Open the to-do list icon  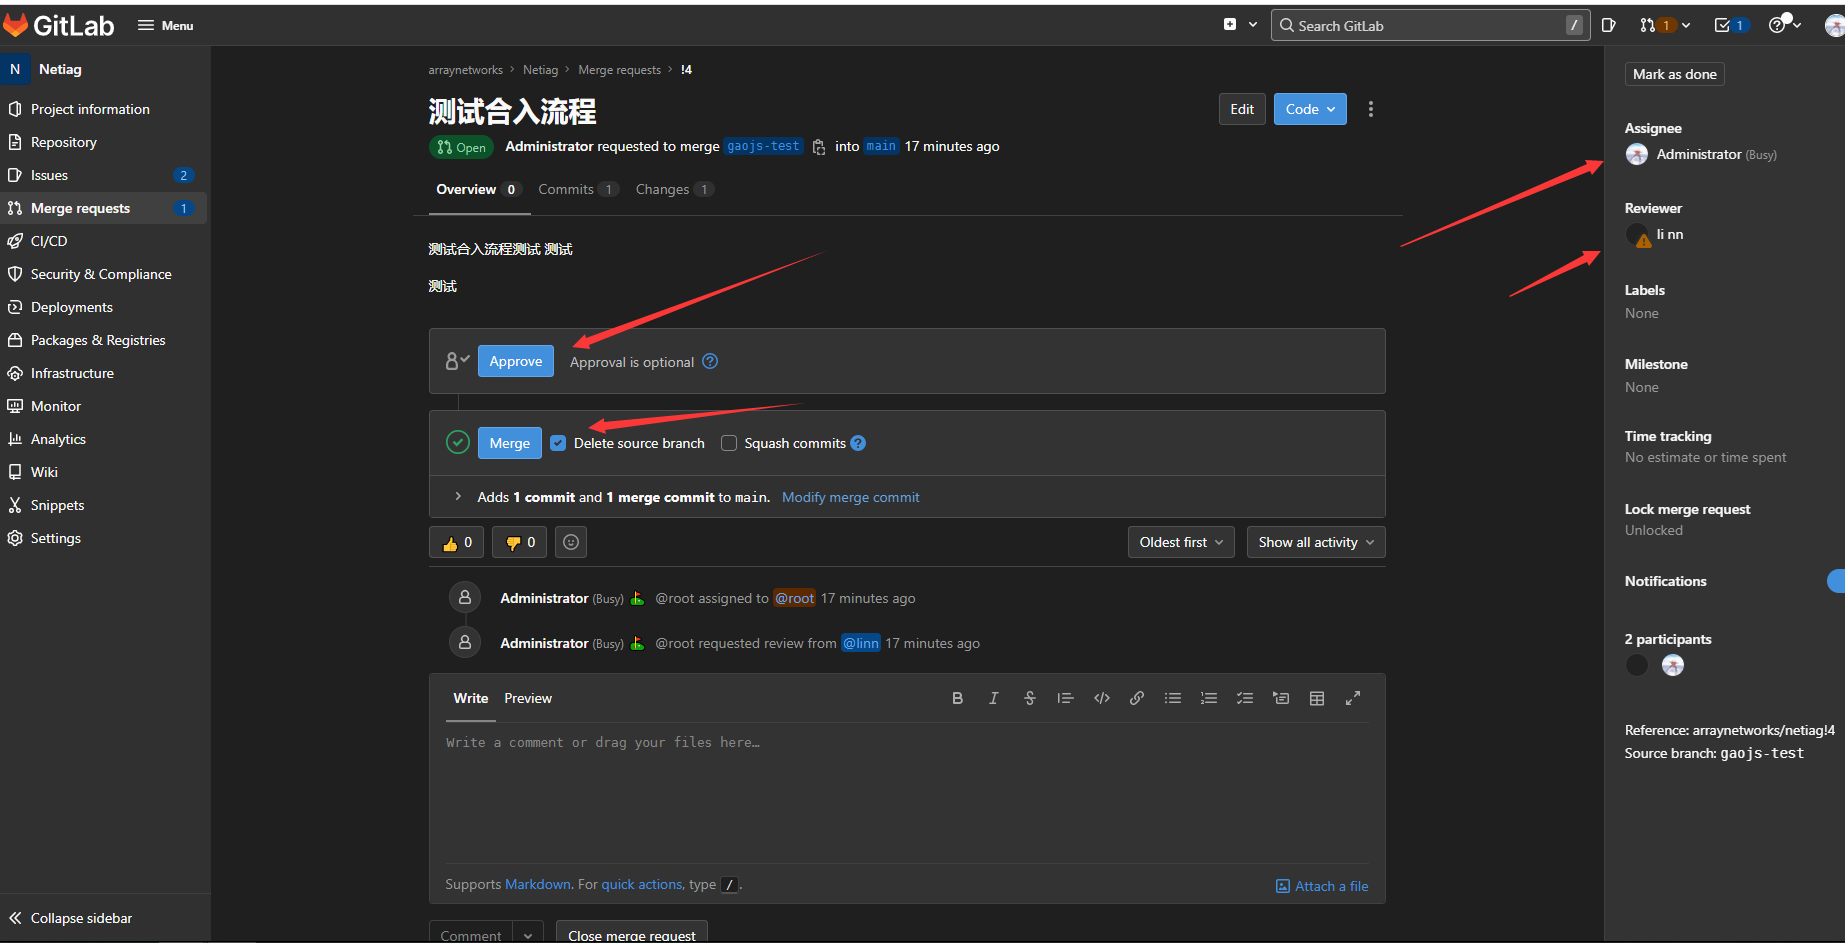coord(1730,25)
